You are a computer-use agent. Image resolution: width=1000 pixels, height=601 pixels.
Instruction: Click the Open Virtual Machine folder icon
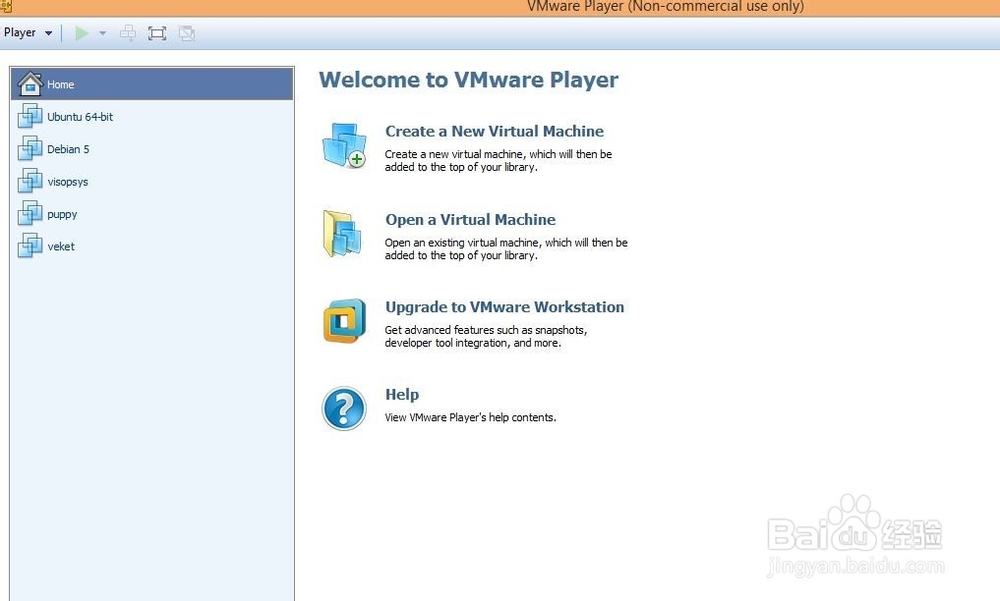point(342,234)
